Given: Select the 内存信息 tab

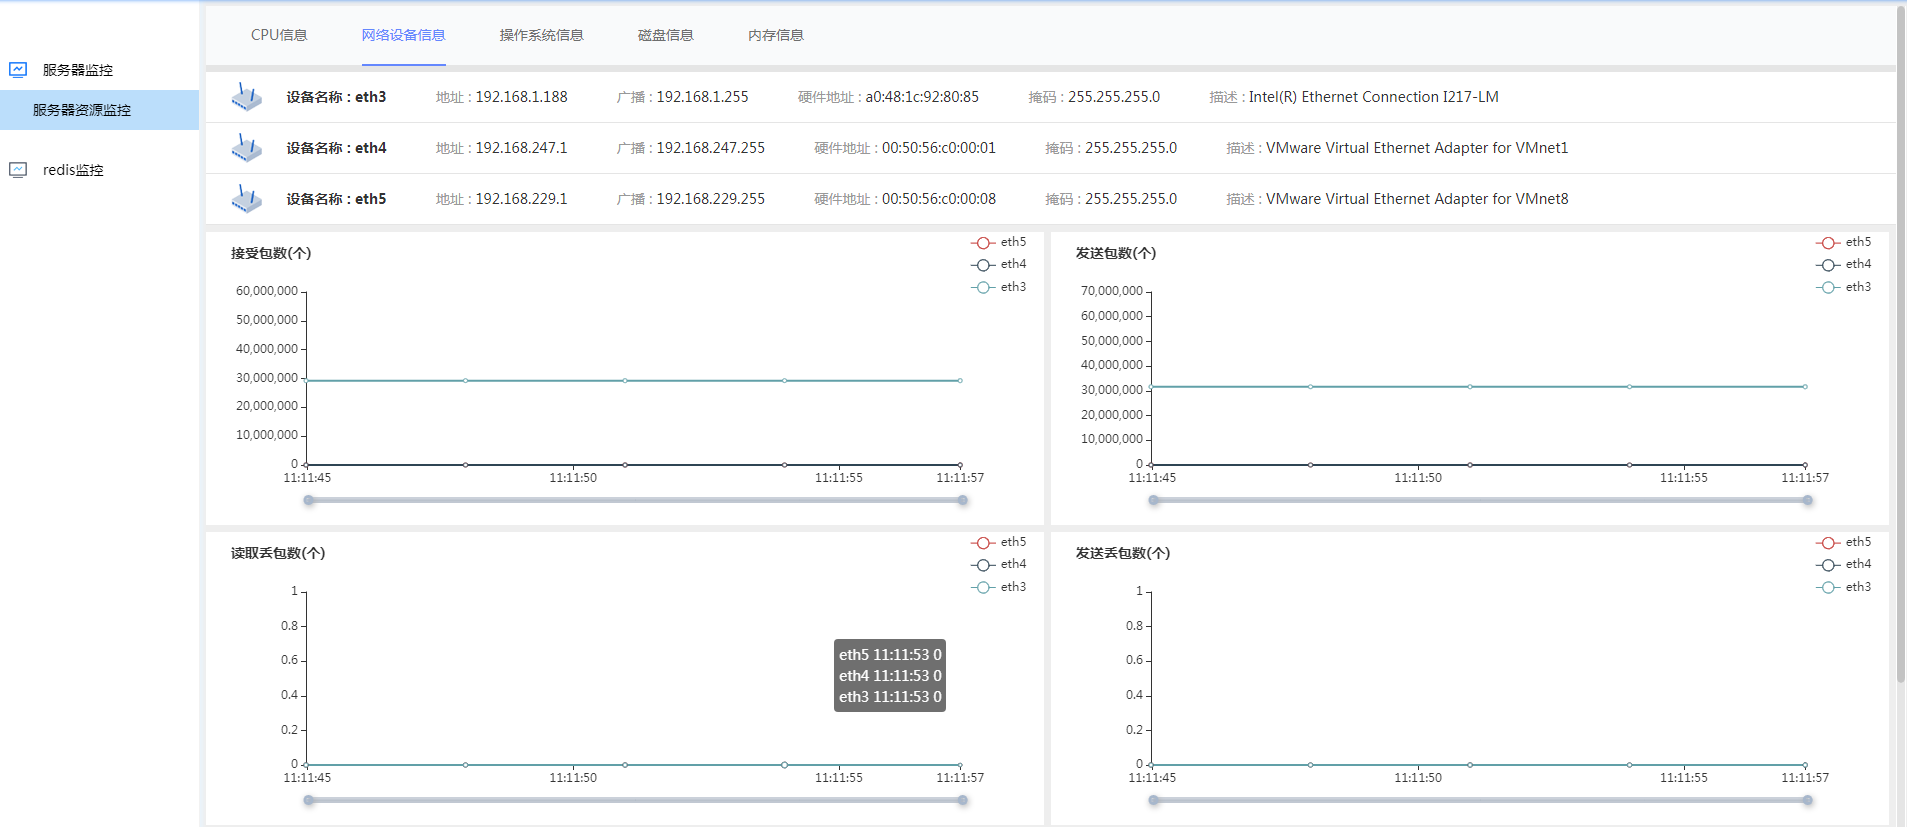Looking at the screenshot, I should 775,35.
